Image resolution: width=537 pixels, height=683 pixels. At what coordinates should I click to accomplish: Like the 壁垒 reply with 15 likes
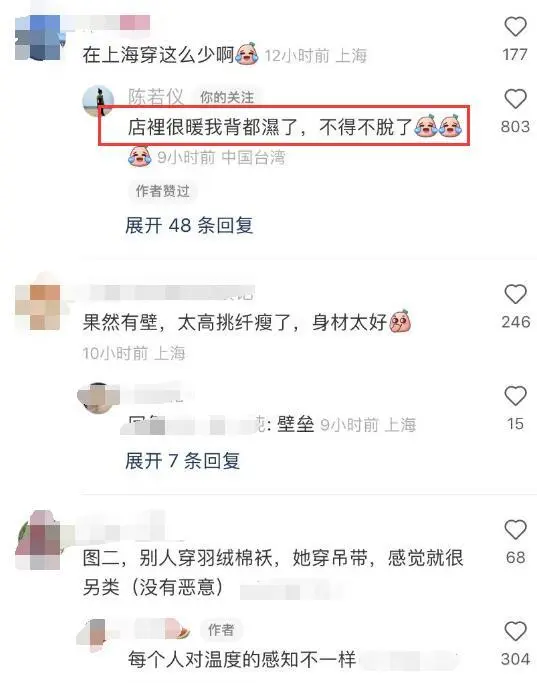tap(515, 396)
